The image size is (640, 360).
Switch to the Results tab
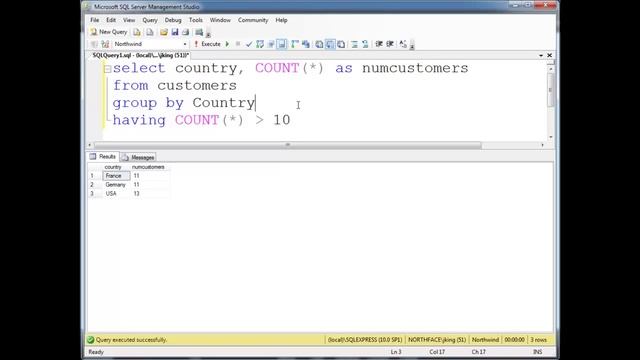(x=104, y=157)
